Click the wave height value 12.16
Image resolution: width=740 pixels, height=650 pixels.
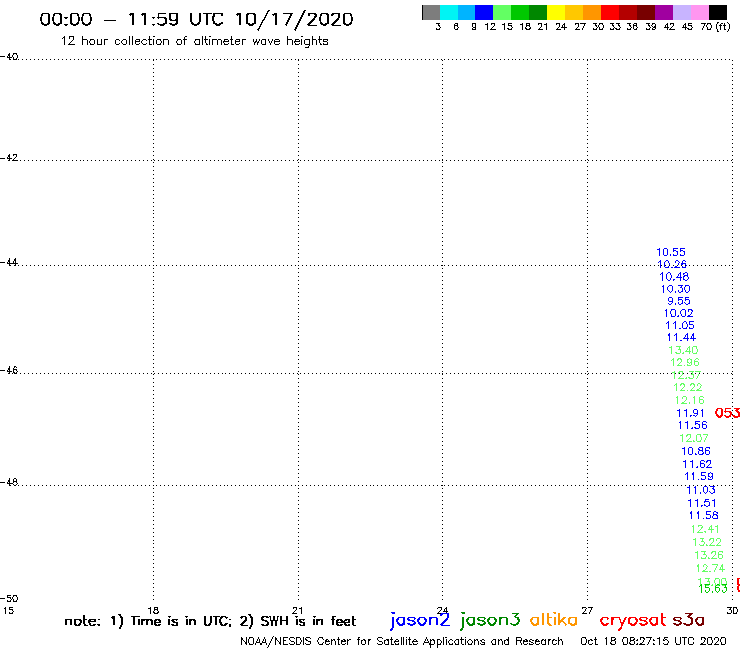click(690, 400)
